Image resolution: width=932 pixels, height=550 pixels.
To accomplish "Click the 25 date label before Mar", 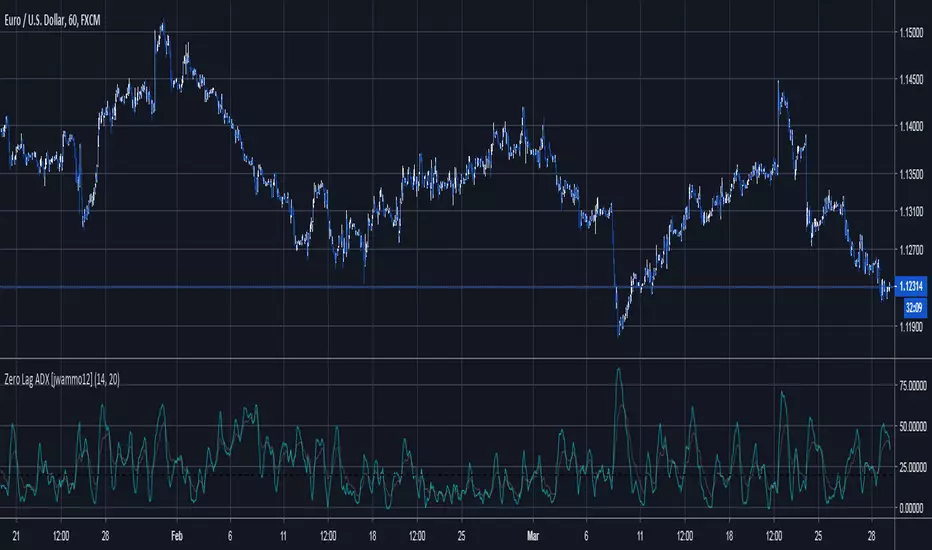I will [x=461, y=536].
